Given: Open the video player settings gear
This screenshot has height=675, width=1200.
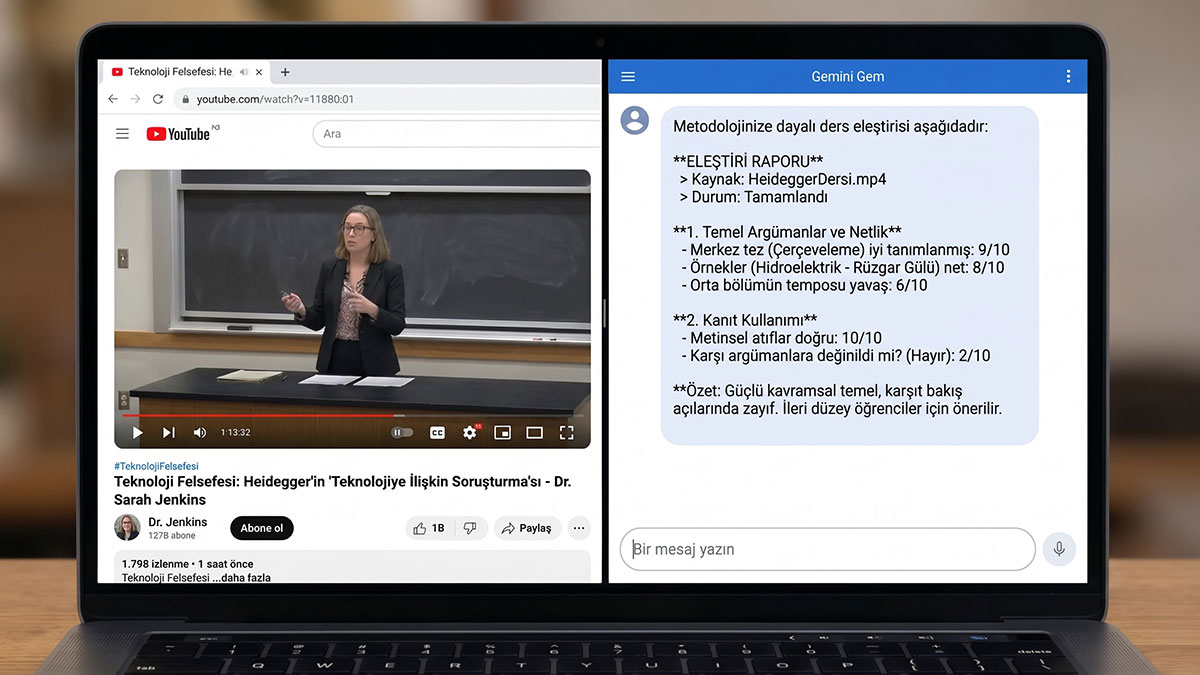Looking at the screenshot, I should click(x=470, y=433).
